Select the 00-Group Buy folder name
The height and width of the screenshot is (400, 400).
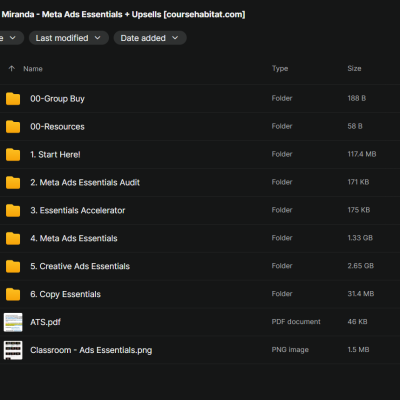57,99
